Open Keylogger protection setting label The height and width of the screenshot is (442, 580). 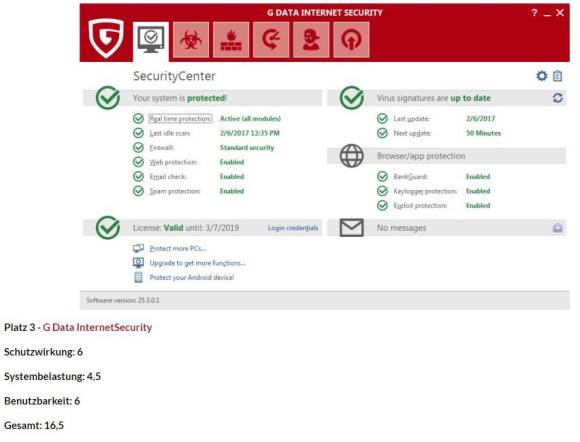click(x=425, y=191)
